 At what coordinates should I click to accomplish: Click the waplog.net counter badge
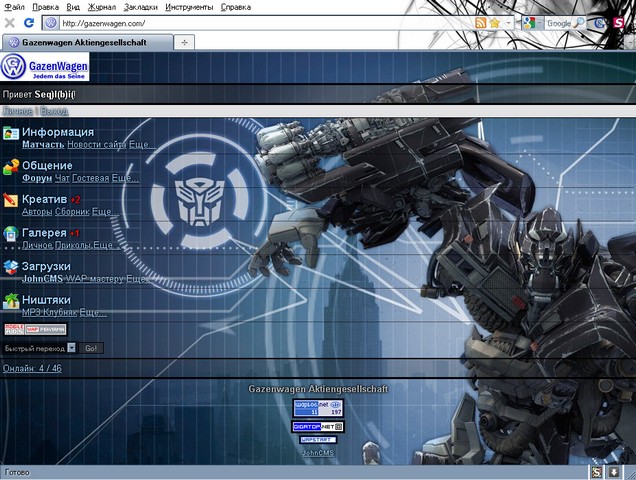click(x=318, y=408)
